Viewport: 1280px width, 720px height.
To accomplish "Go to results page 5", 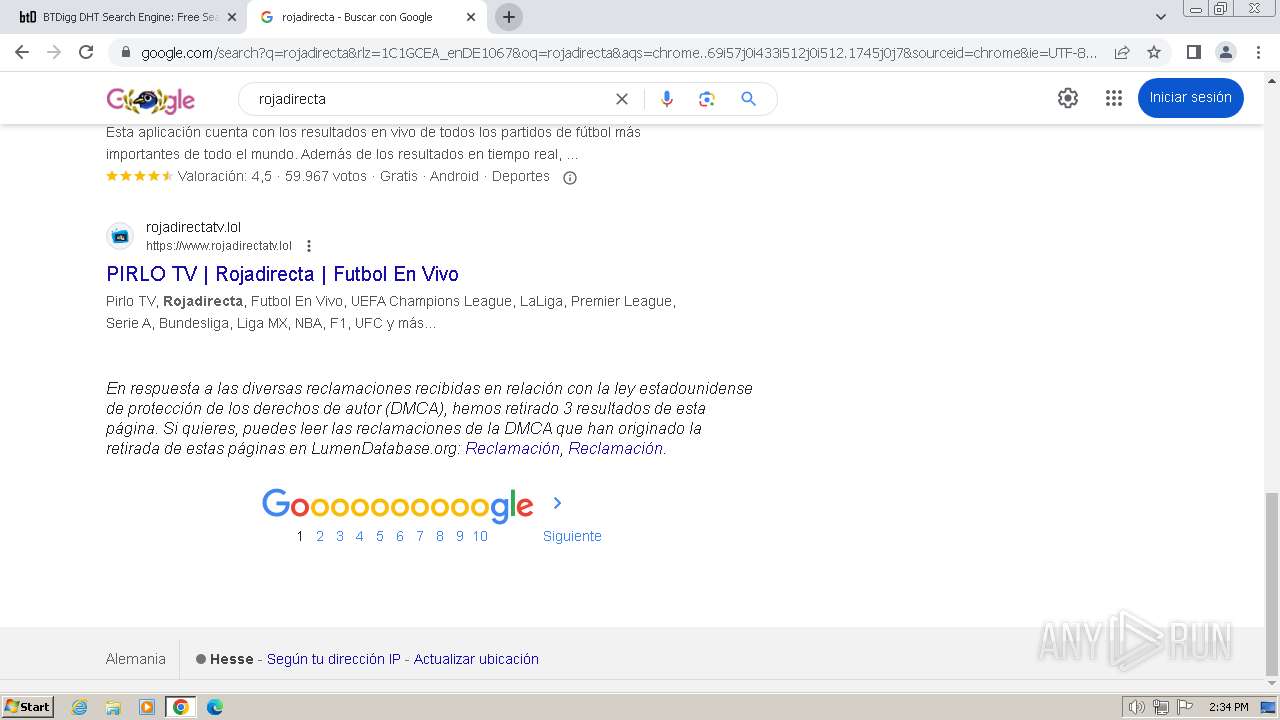I will click(x=380, y=536).
